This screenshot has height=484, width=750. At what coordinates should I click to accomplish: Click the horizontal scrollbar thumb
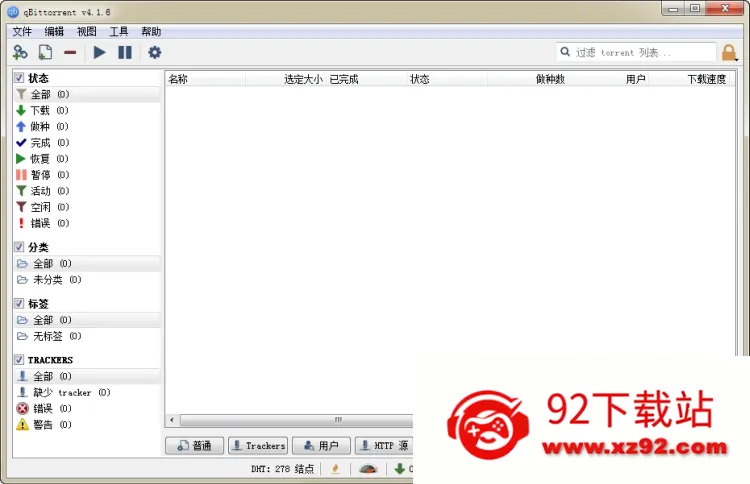click(x=297, y=420)
